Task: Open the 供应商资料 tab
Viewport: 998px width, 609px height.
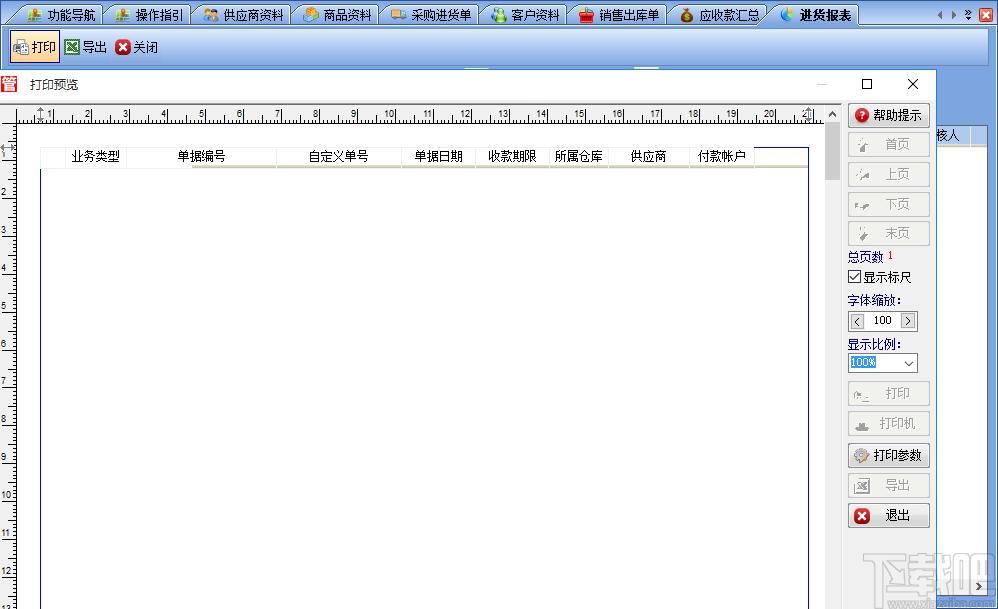Action: click(243, 15)
